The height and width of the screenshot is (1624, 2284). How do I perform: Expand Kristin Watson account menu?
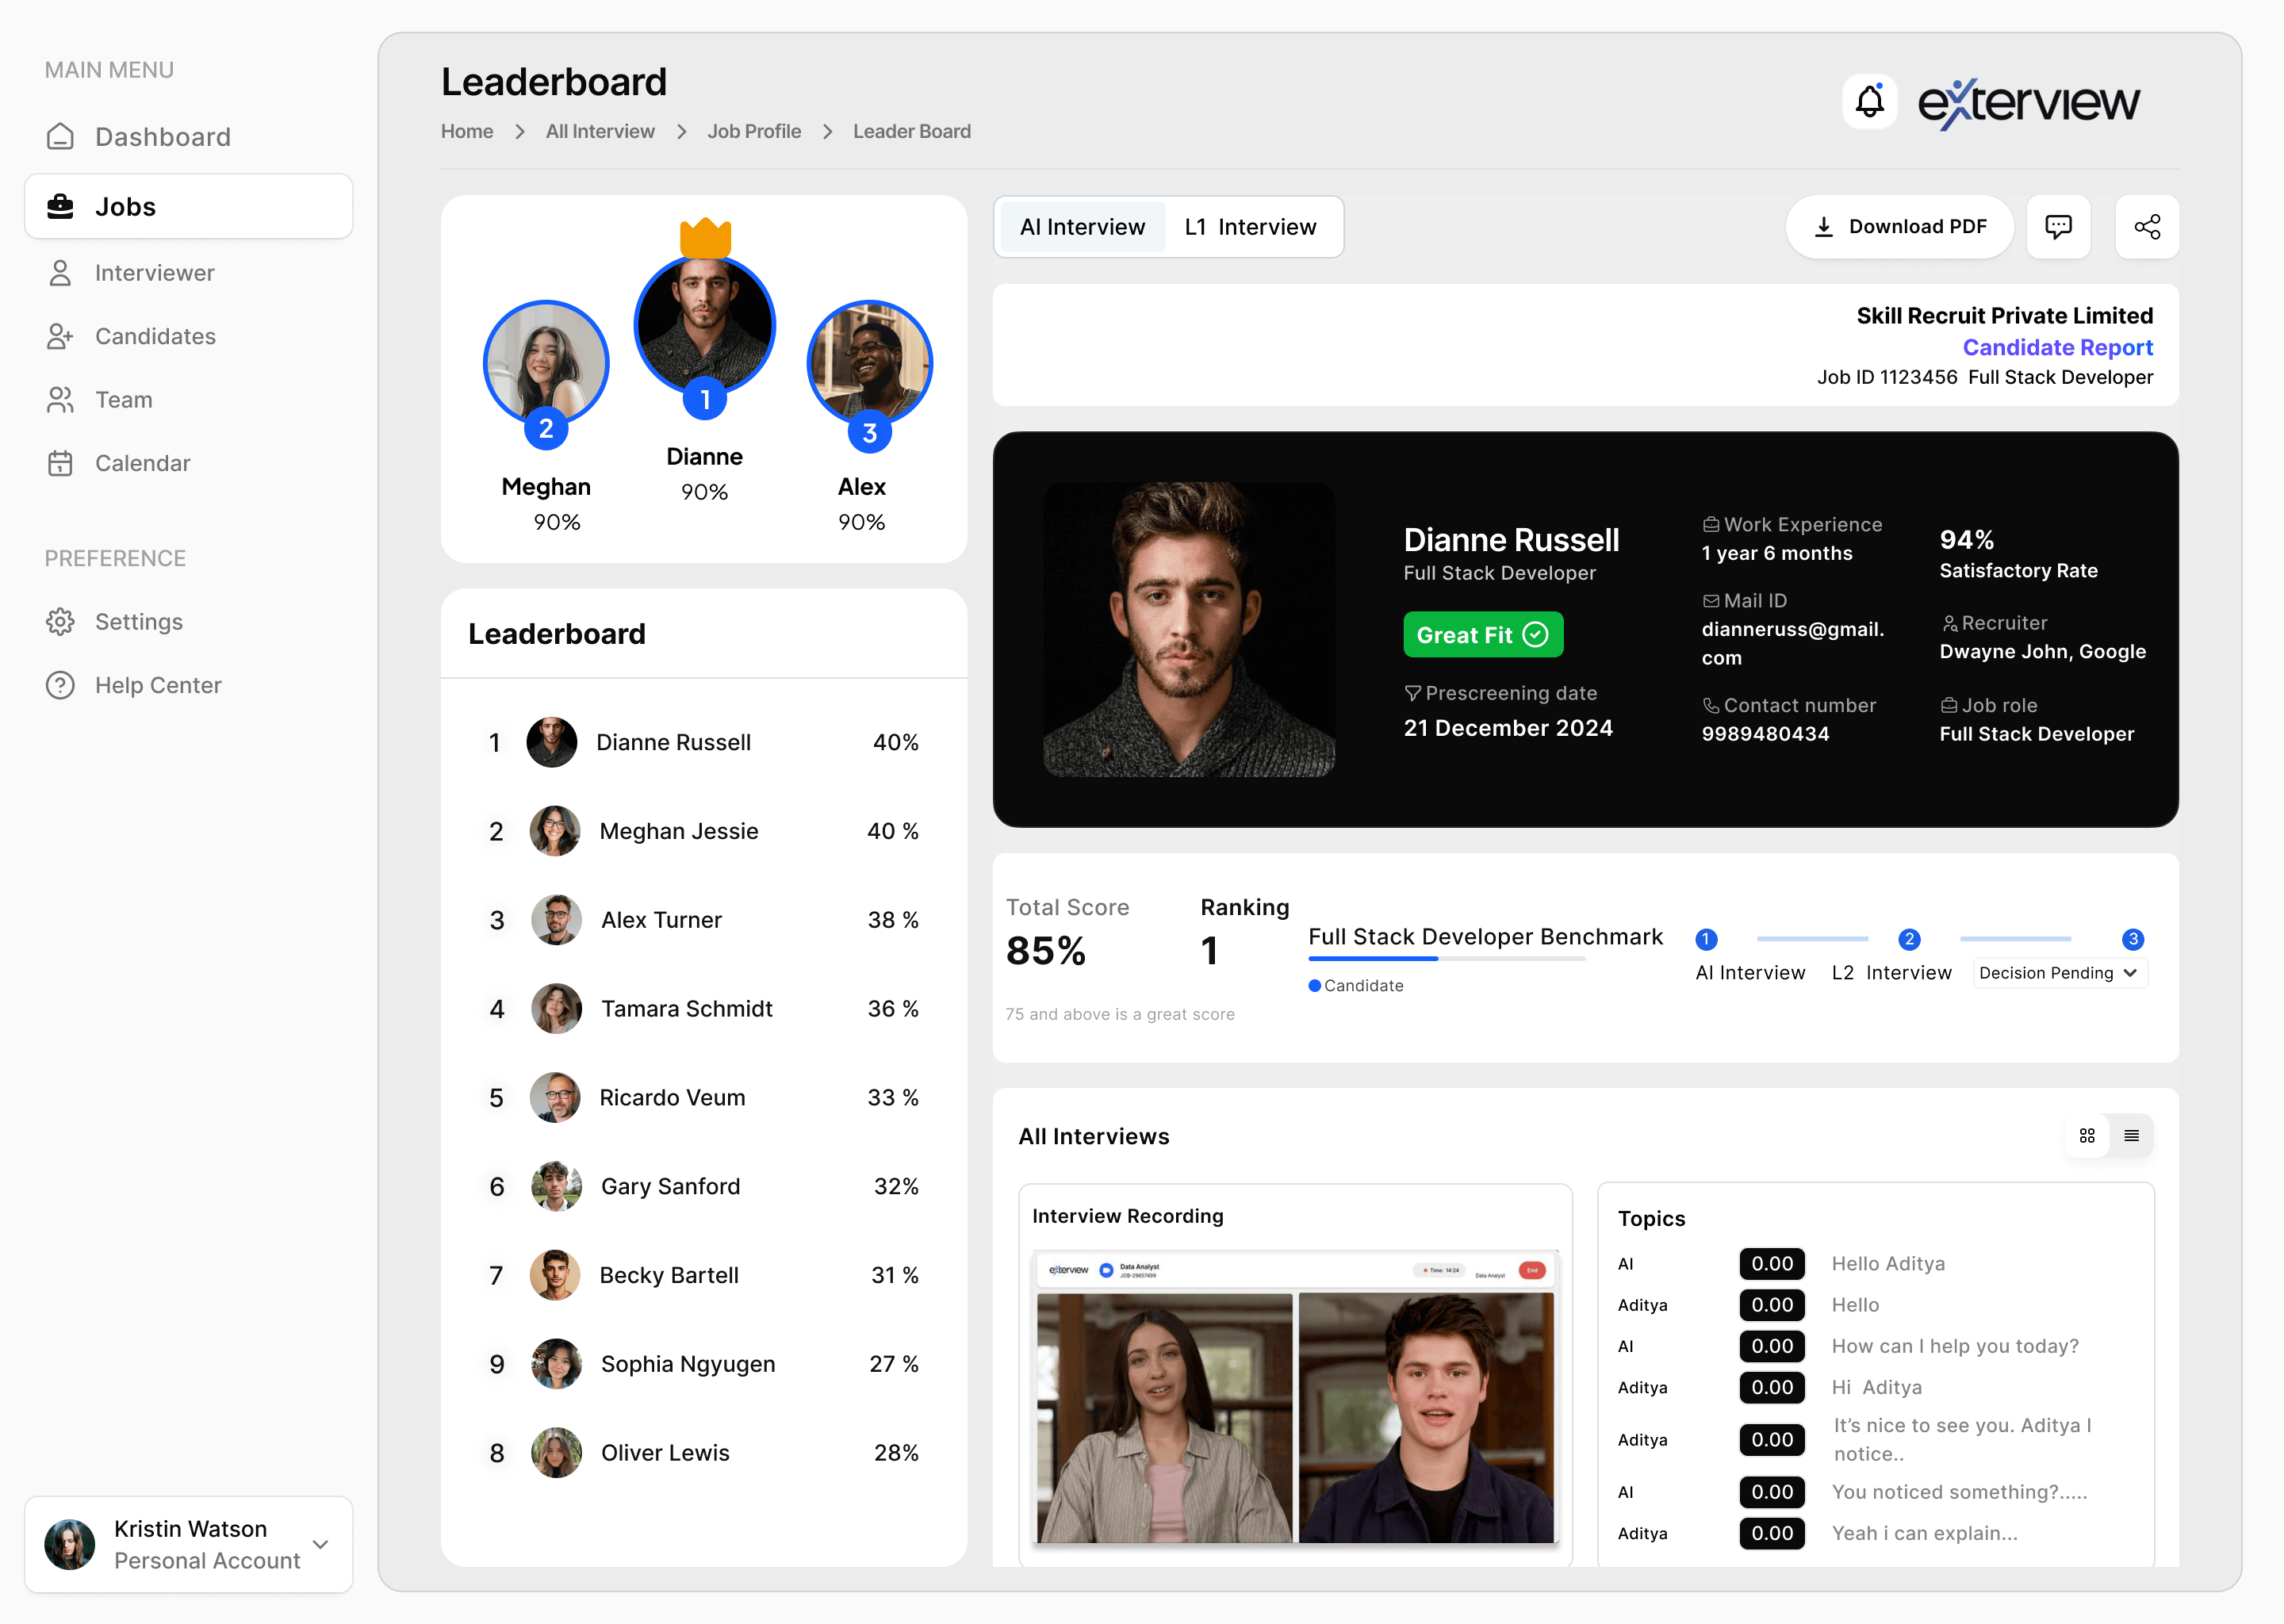(x=320, y=1544)
